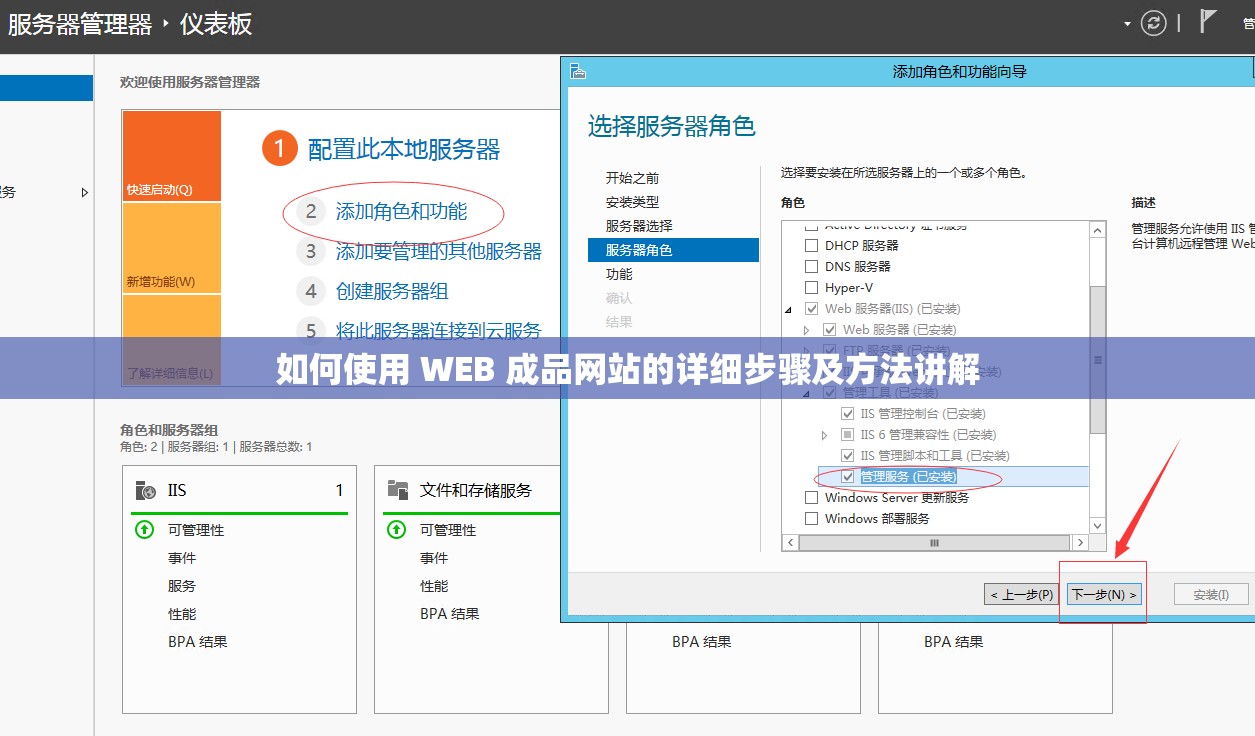The image size is (1255, 736).
Task: Open the notifications flag icon
Action: coord(1209,22)
